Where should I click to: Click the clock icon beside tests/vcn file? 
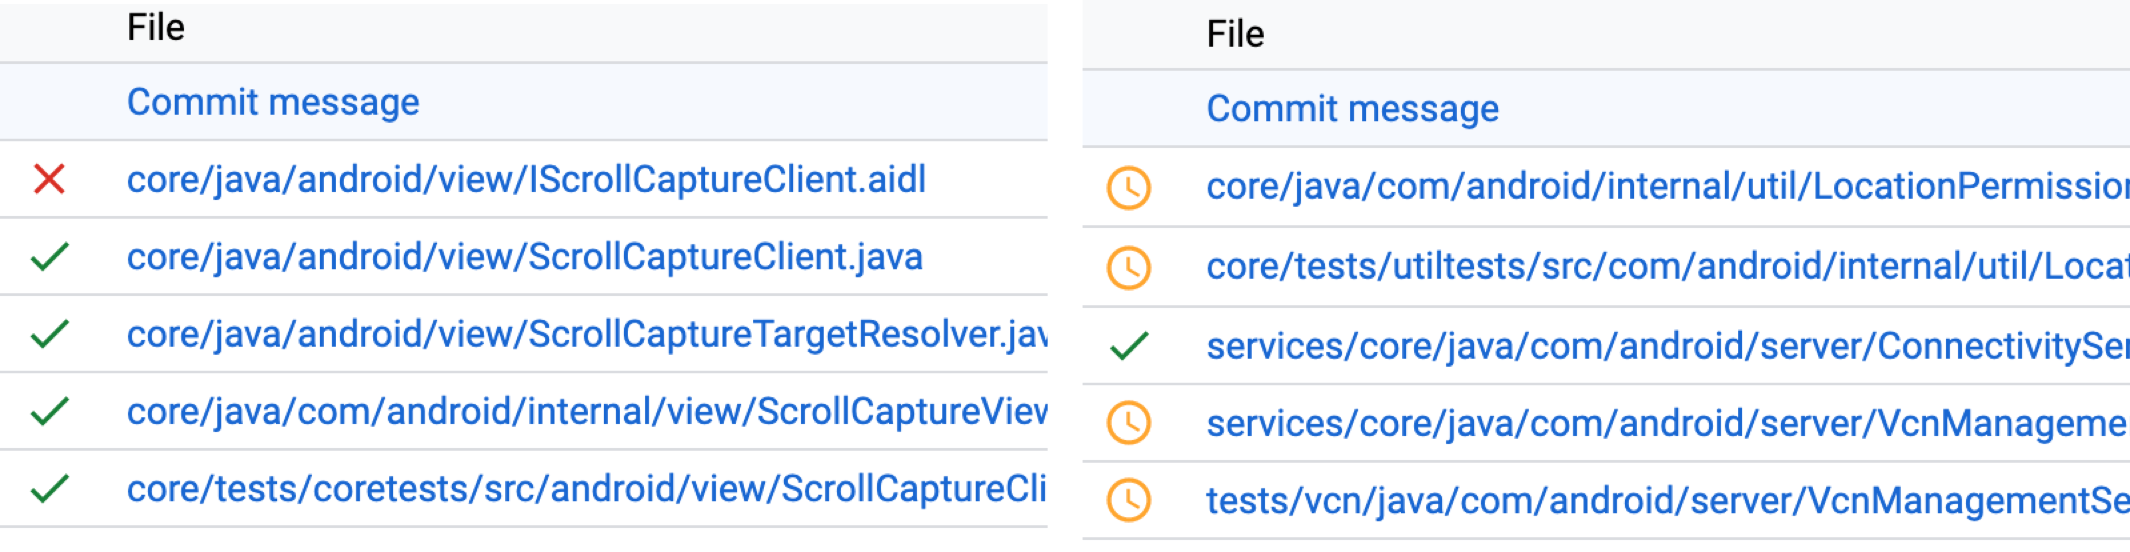click(x=1129, y=500)
